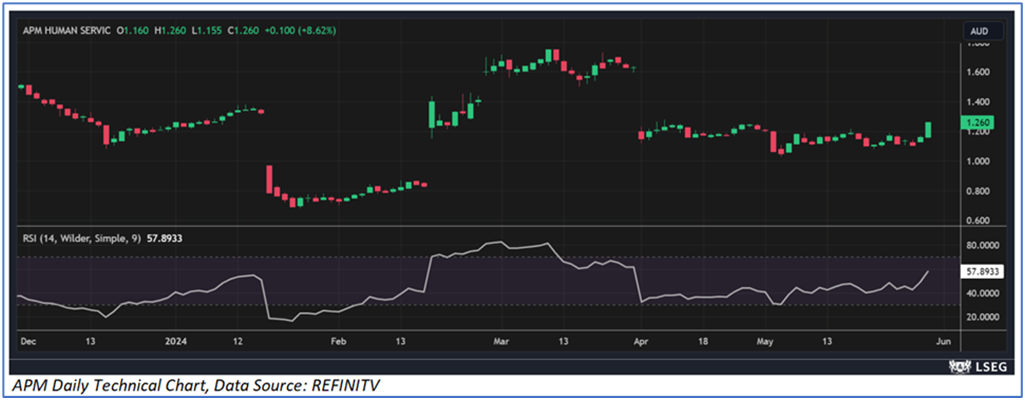Click the 1.400 price axis label
This screenshot has height=400, width=1025.
point(979,103)
